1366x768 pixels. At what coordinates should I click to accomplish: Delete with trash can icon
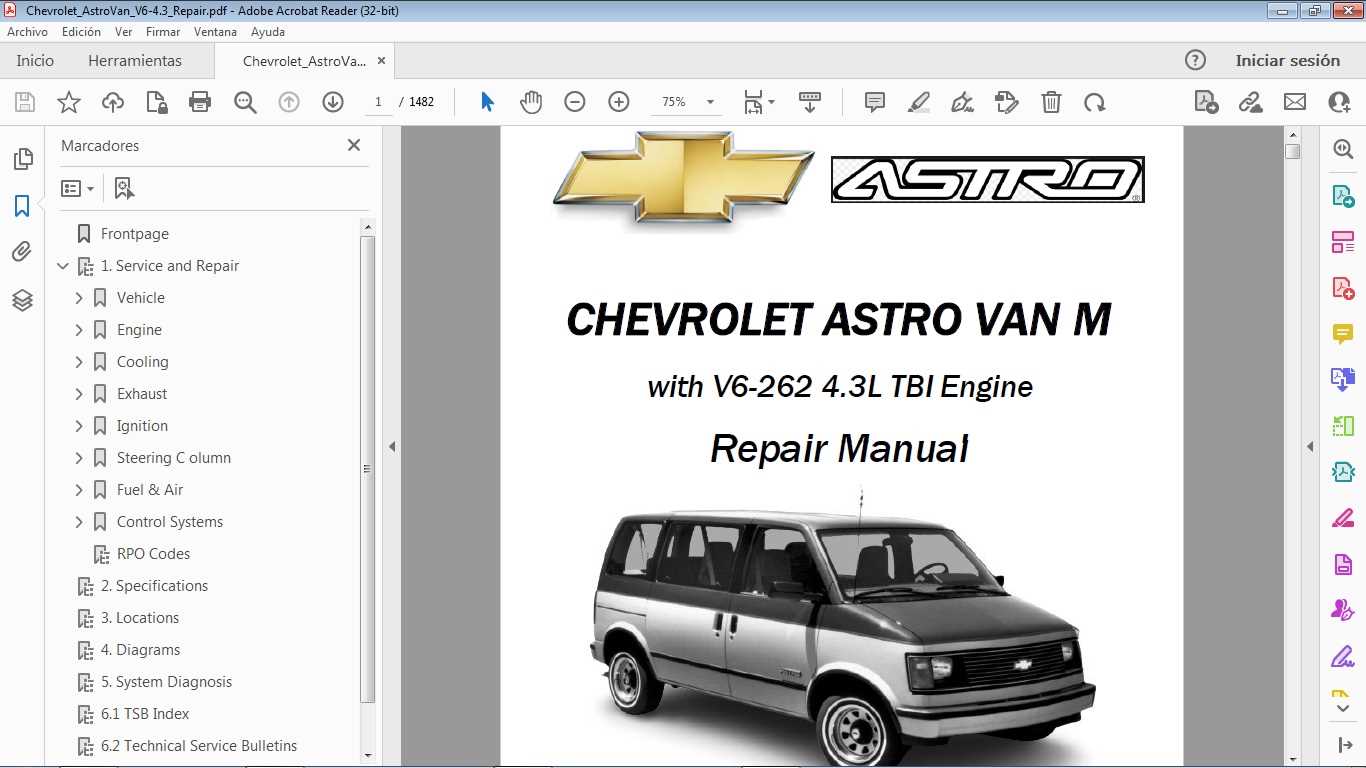coord(1051,102)
